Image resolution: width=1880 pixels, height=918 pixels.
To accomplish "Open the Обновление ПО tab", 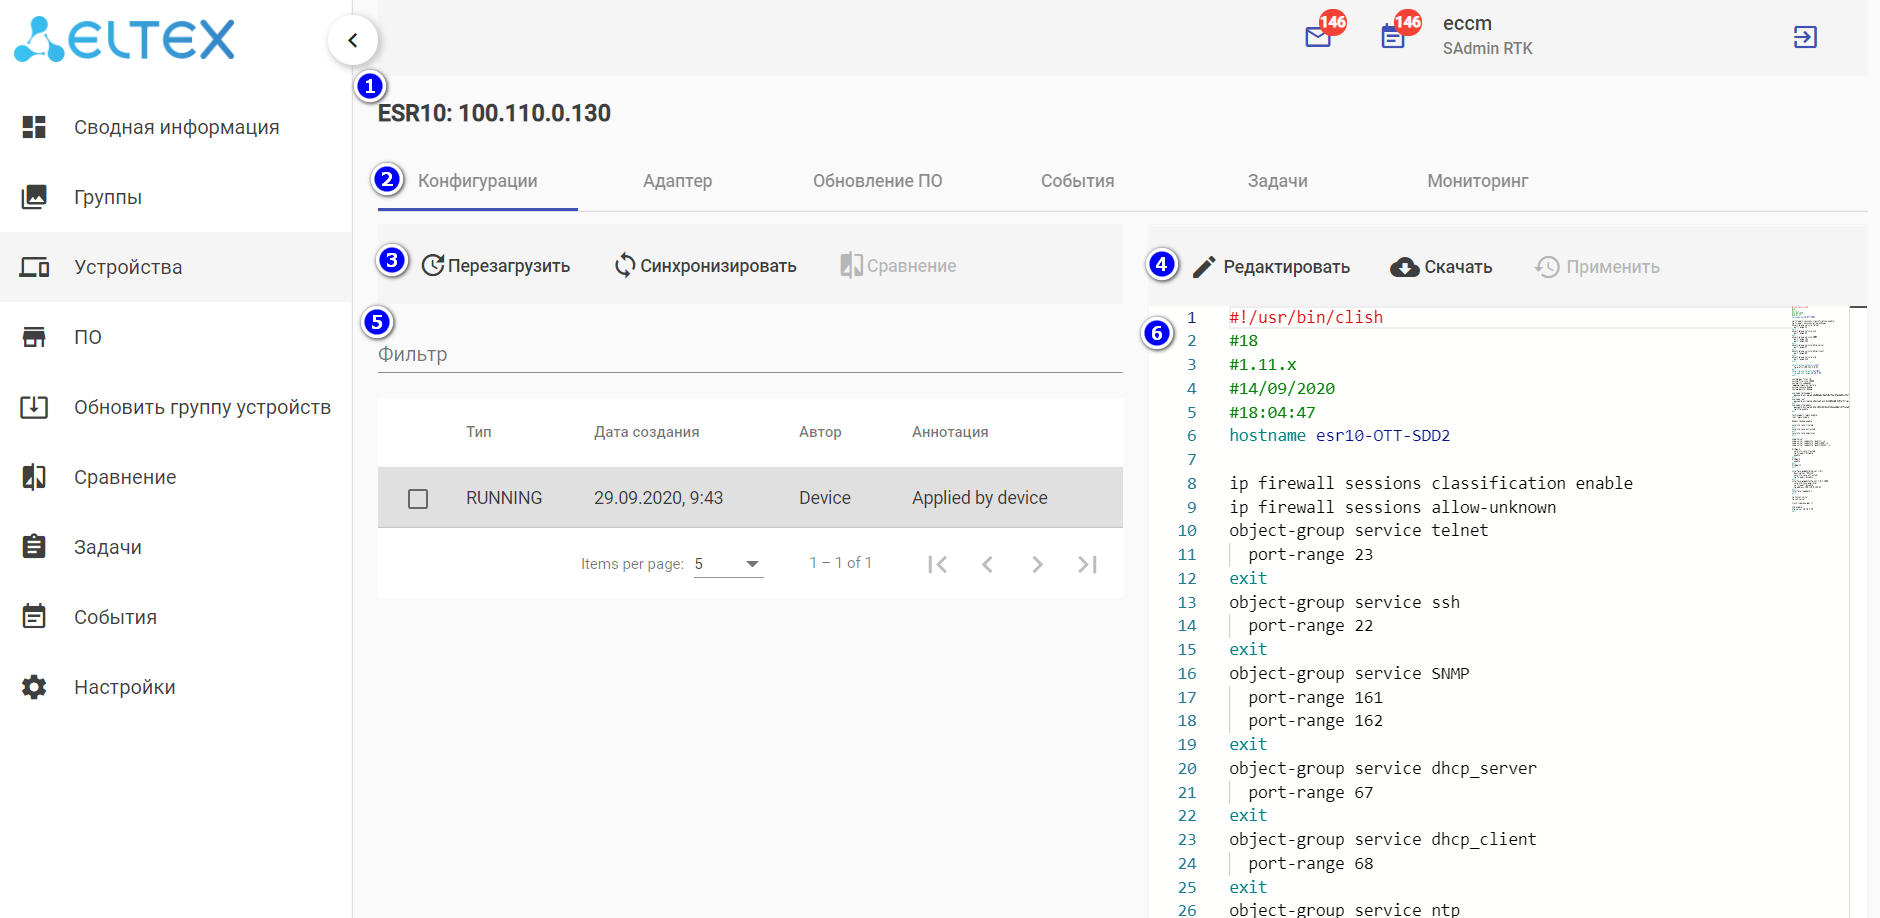I will point(877,181).
